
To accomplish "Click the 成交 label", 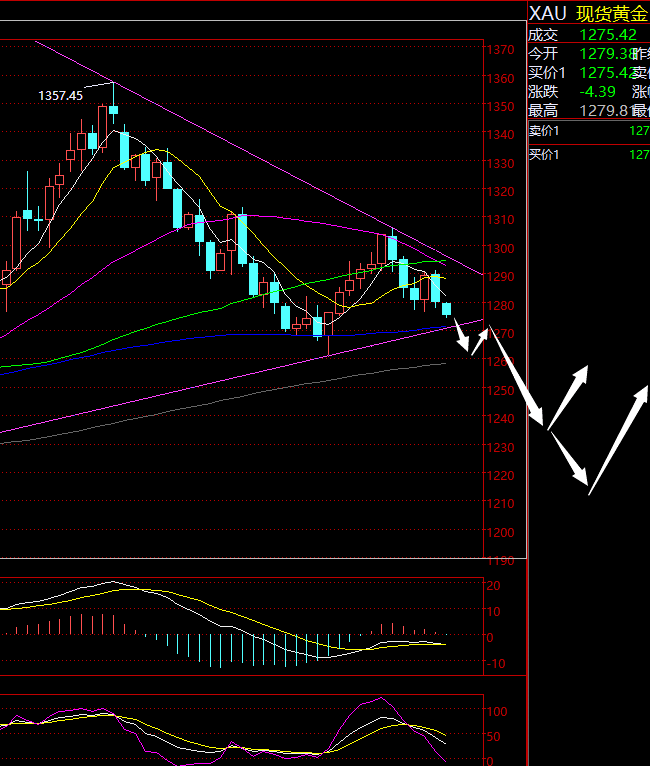I will (543, 35).
